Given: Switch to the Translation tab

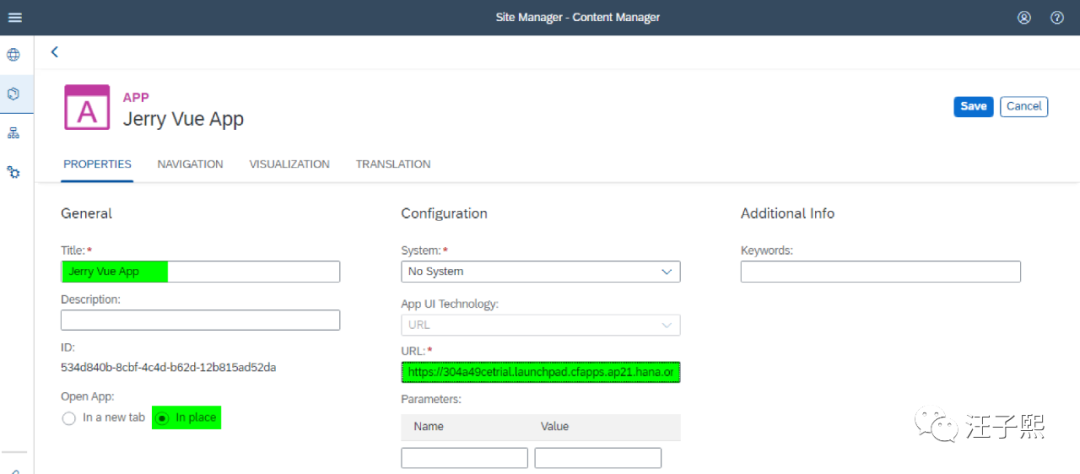Looking at the screenshot, I should click(393, 164).
